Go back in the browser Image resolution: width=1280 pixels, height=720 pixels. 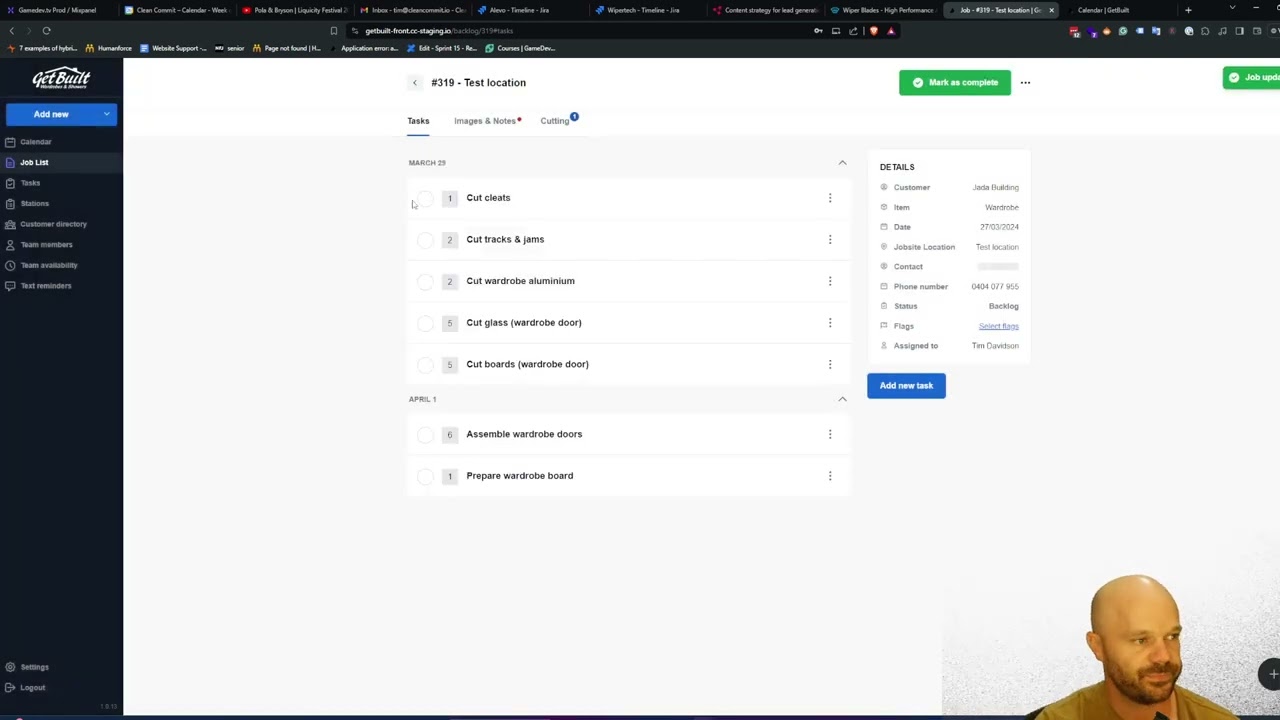pyautogui.click(x=12, y=31)
